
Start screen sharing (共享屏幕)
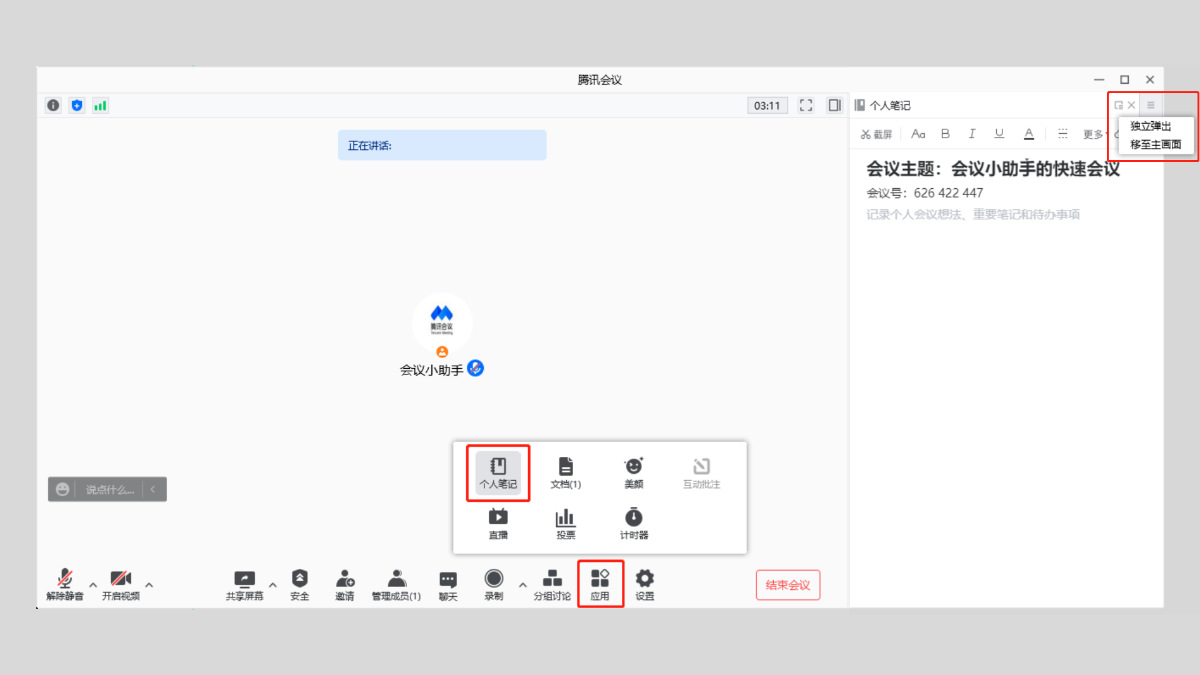(x=245, y=585)
